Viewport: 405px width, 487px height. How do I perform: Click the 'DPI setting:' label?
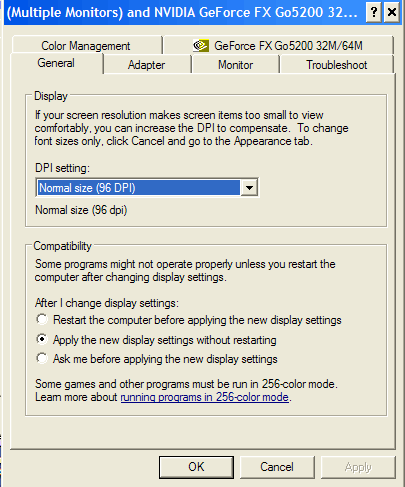(62, 168)
